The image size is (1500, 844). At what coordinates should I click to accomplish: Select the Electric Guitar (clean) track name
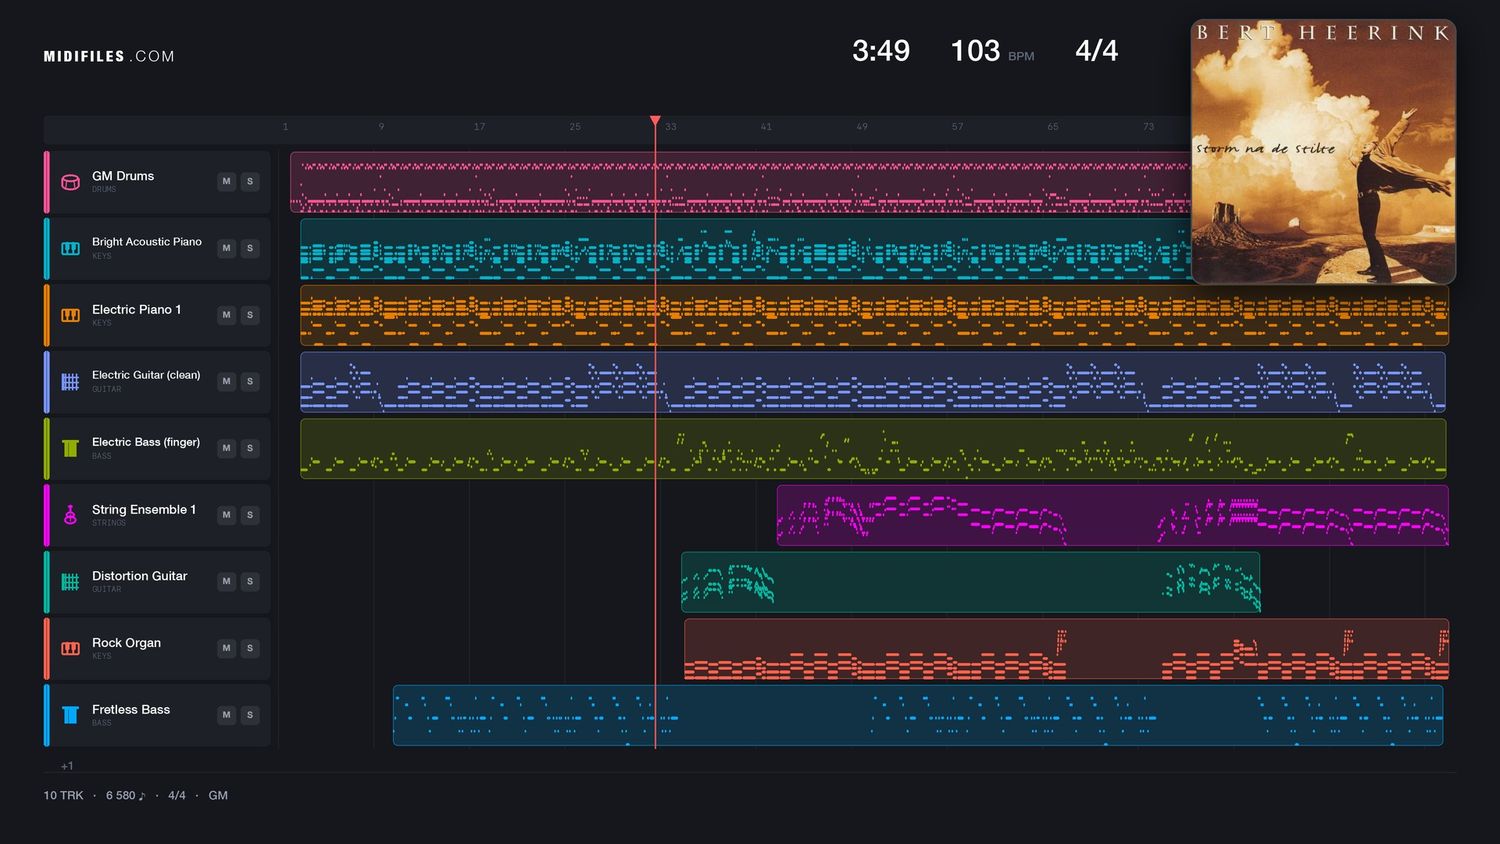pyautogui.click(x=146, y=375)
